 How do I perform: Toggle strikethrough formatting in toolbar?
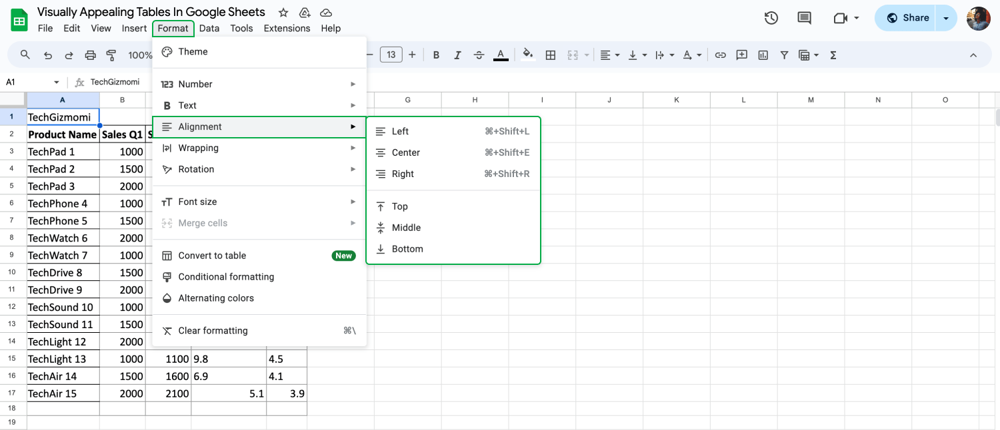479,55
